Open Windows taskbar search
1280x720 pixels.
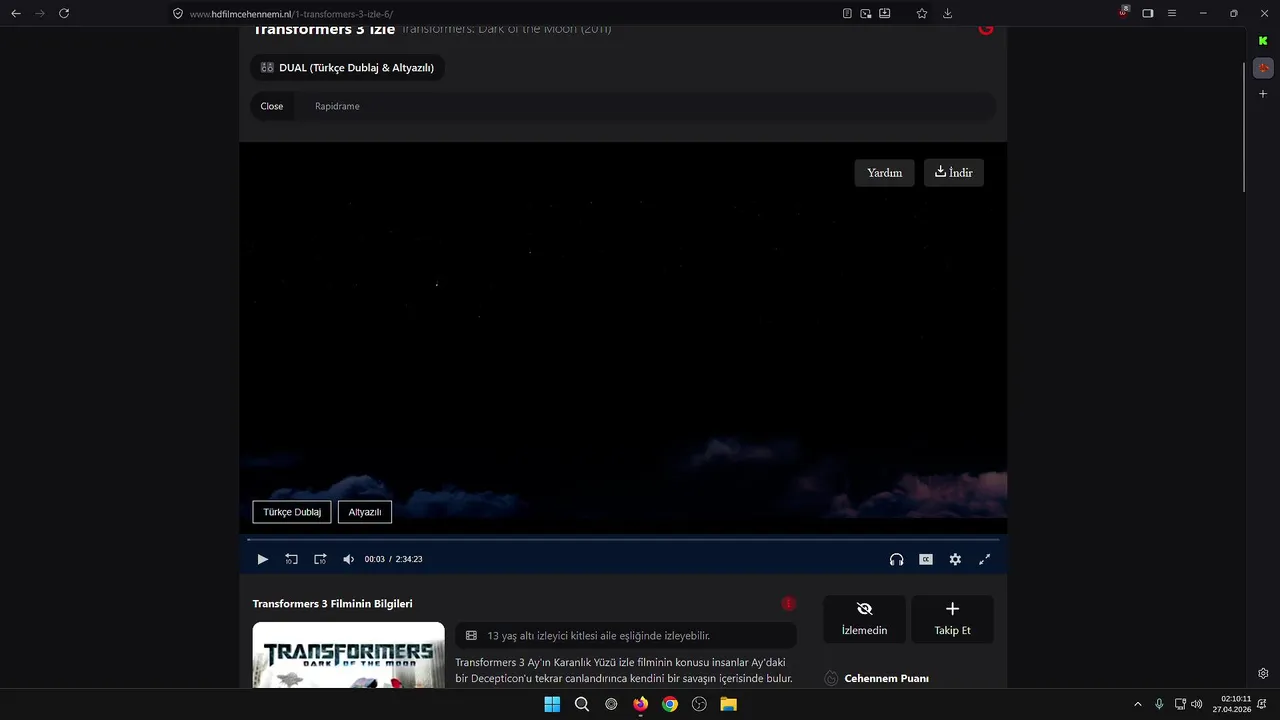582,704
